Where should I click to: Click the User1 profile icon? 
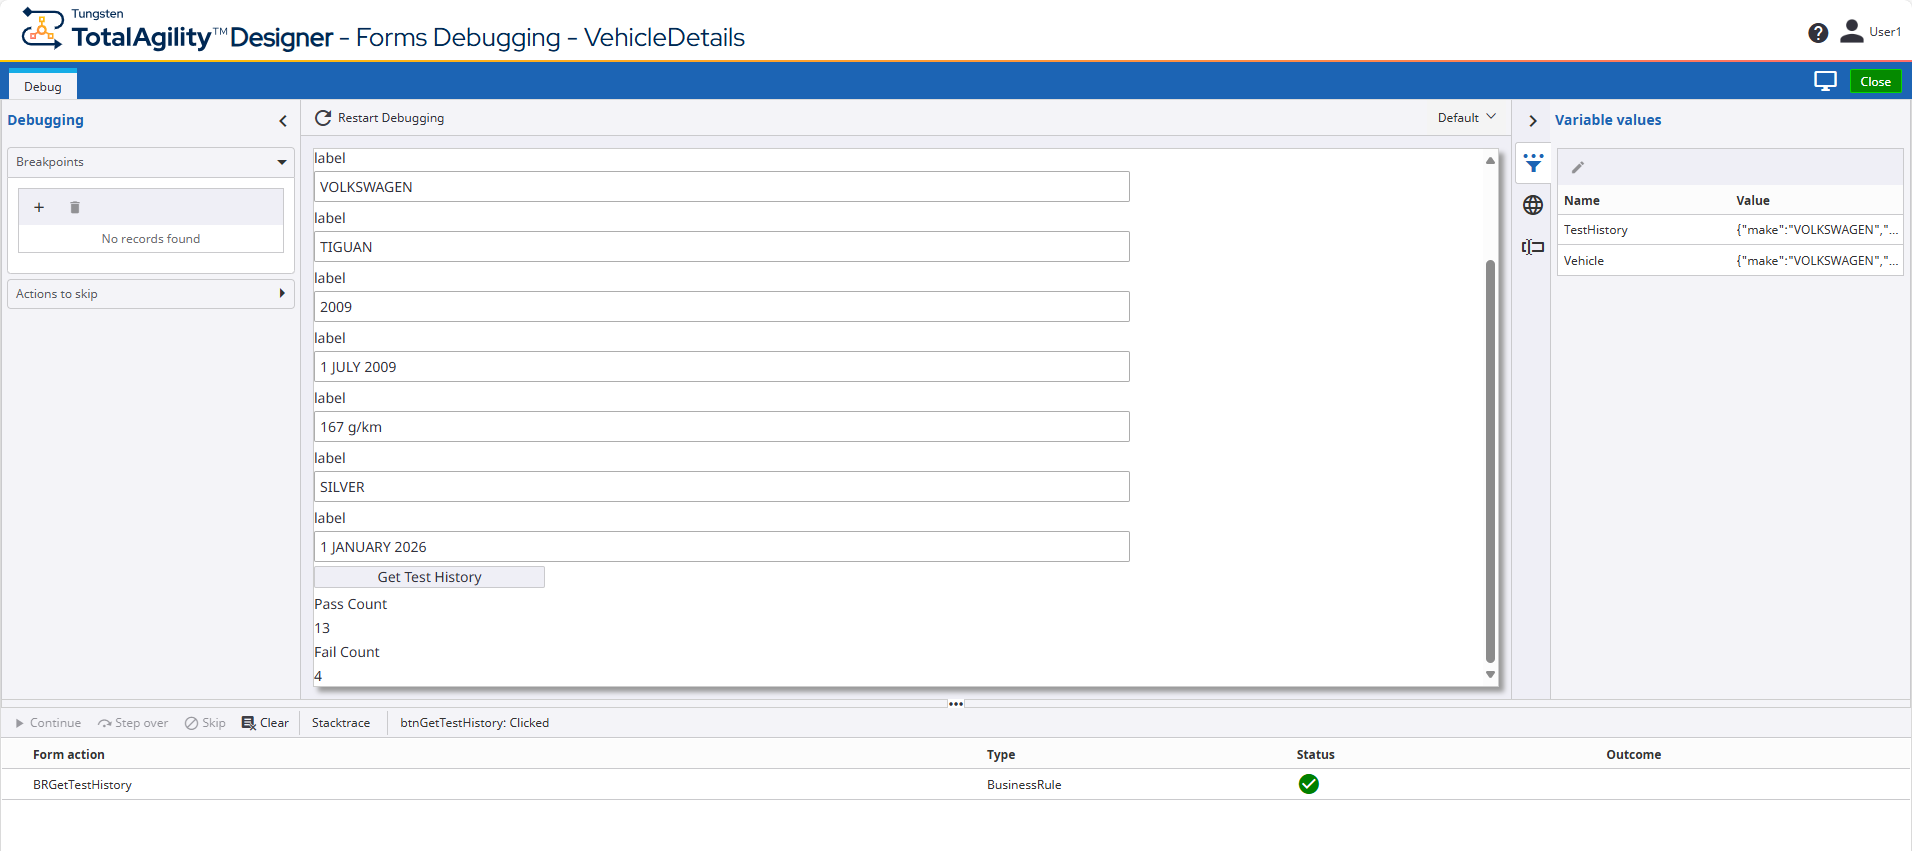[x=1852, y=32]
